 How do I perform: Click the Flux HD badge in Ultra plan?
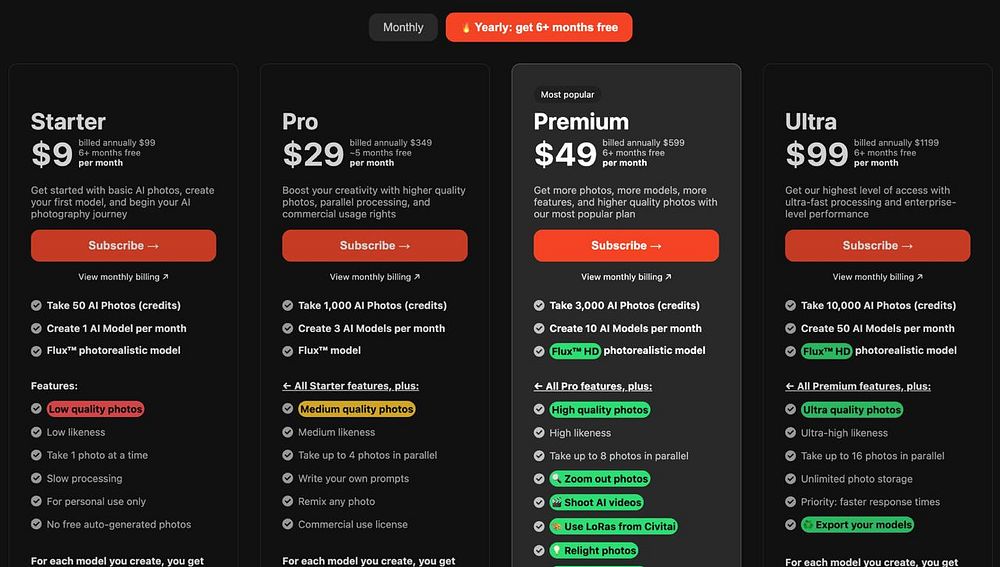(826, 351)
